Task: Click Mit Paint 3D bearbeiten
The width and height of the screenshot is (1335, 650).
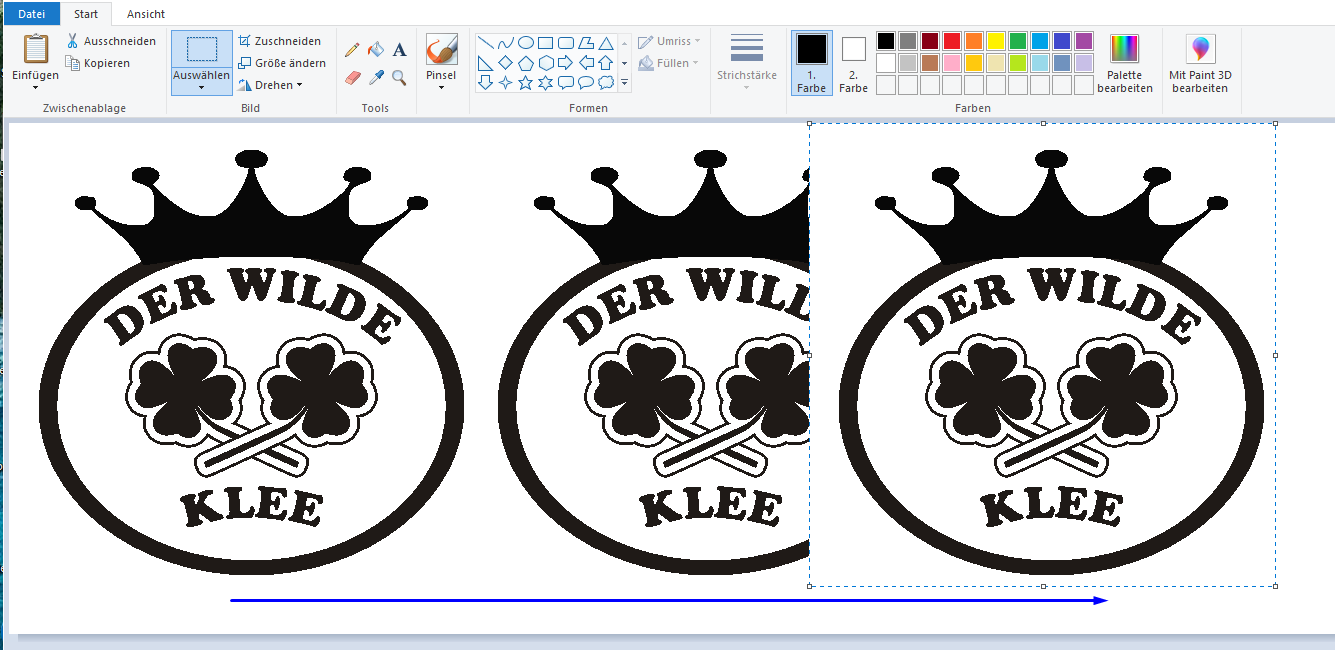Action: click(1200, 64)
